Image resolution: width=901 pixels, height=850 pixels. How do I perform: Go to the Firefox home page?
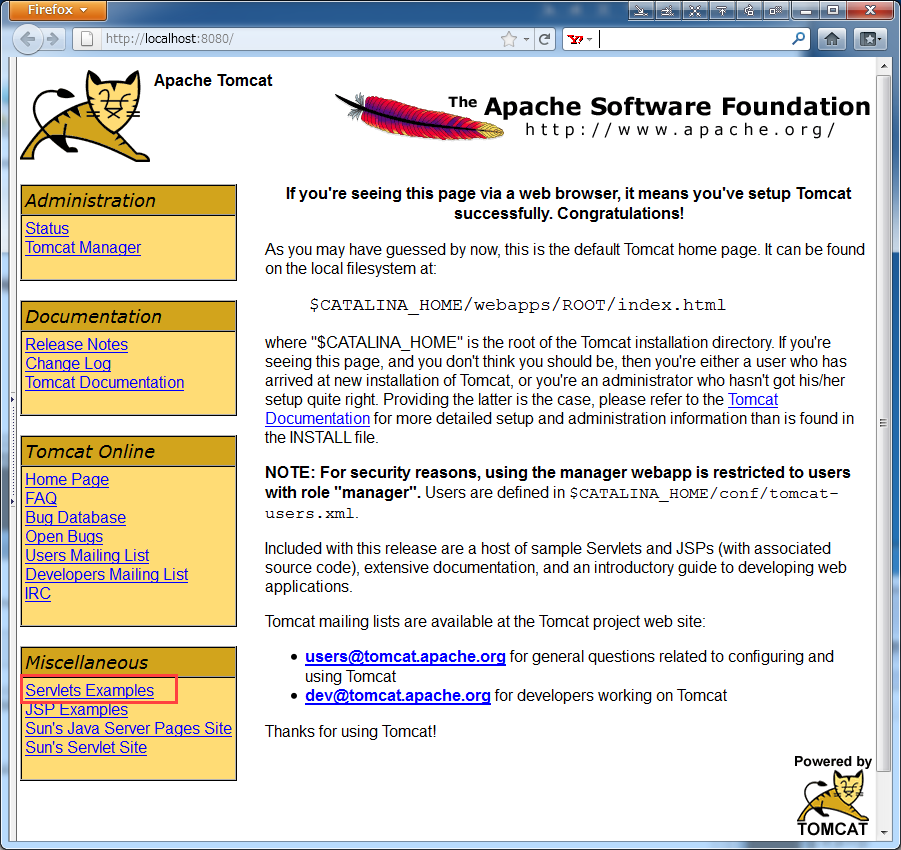(831, 39)
